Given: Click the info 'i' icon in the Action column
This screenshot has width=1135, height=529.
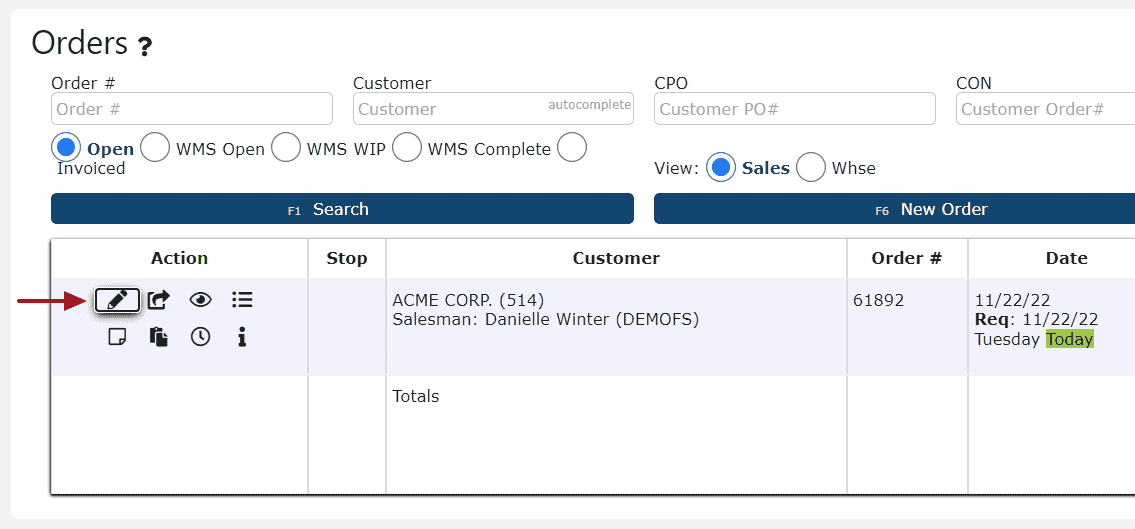Looking at the screenshot, I should (242, 337).
